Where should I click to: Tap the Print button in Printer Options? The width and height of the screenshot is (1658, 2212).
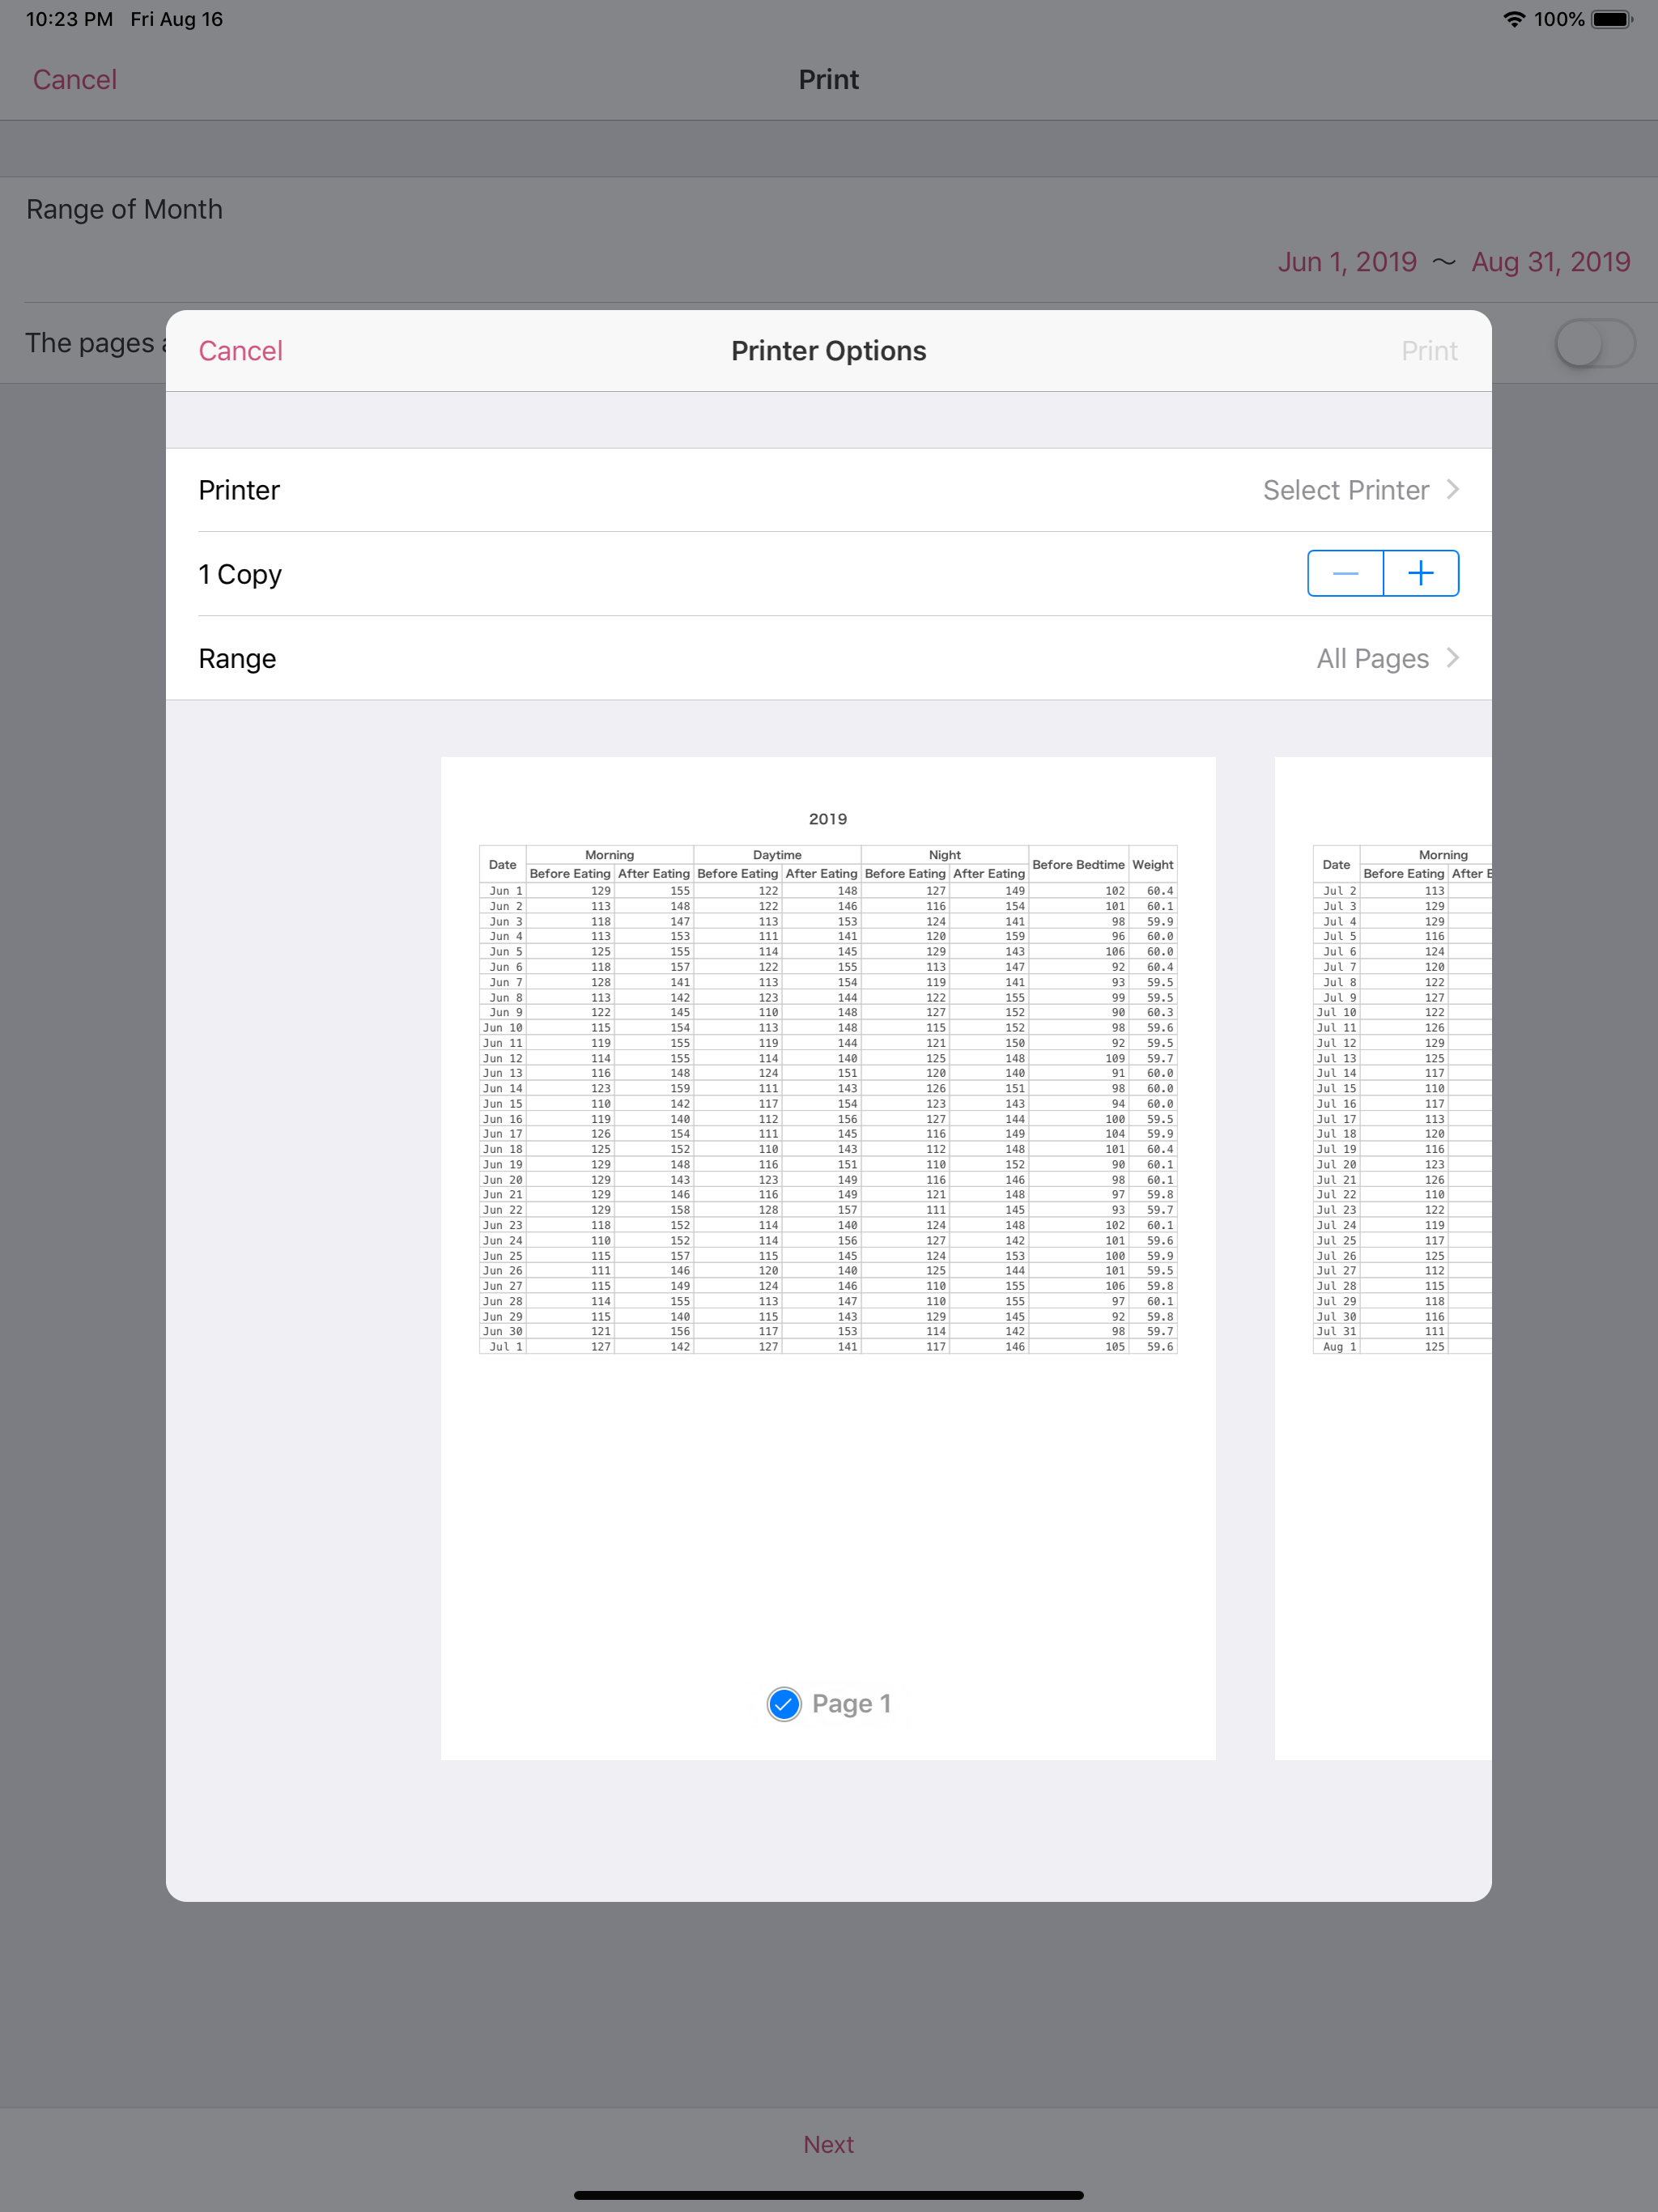point(1429,351)
